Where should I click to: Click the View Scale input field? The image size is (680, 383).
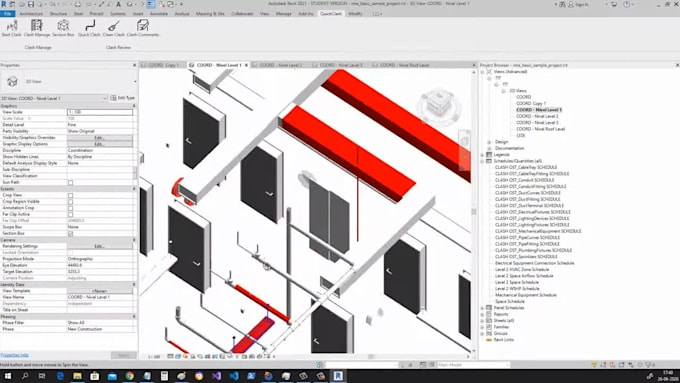pyautogui.click(x=100, y=112)
